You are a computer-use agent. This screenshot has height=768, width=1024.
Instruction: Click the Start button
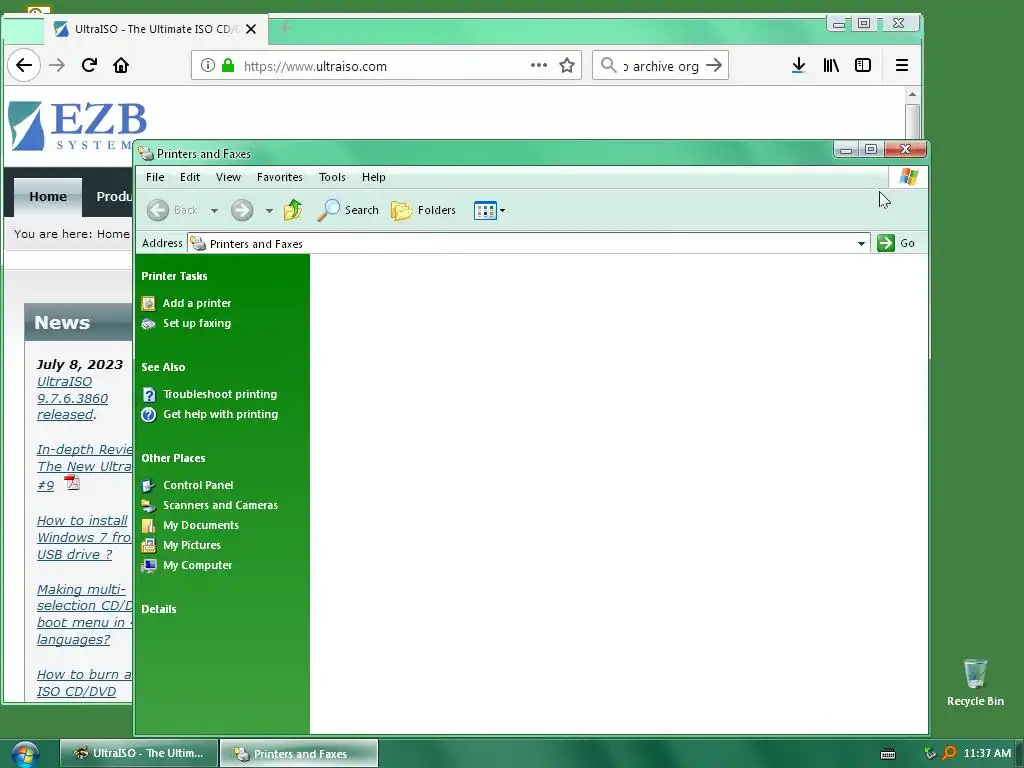click(x=25, y=754)
